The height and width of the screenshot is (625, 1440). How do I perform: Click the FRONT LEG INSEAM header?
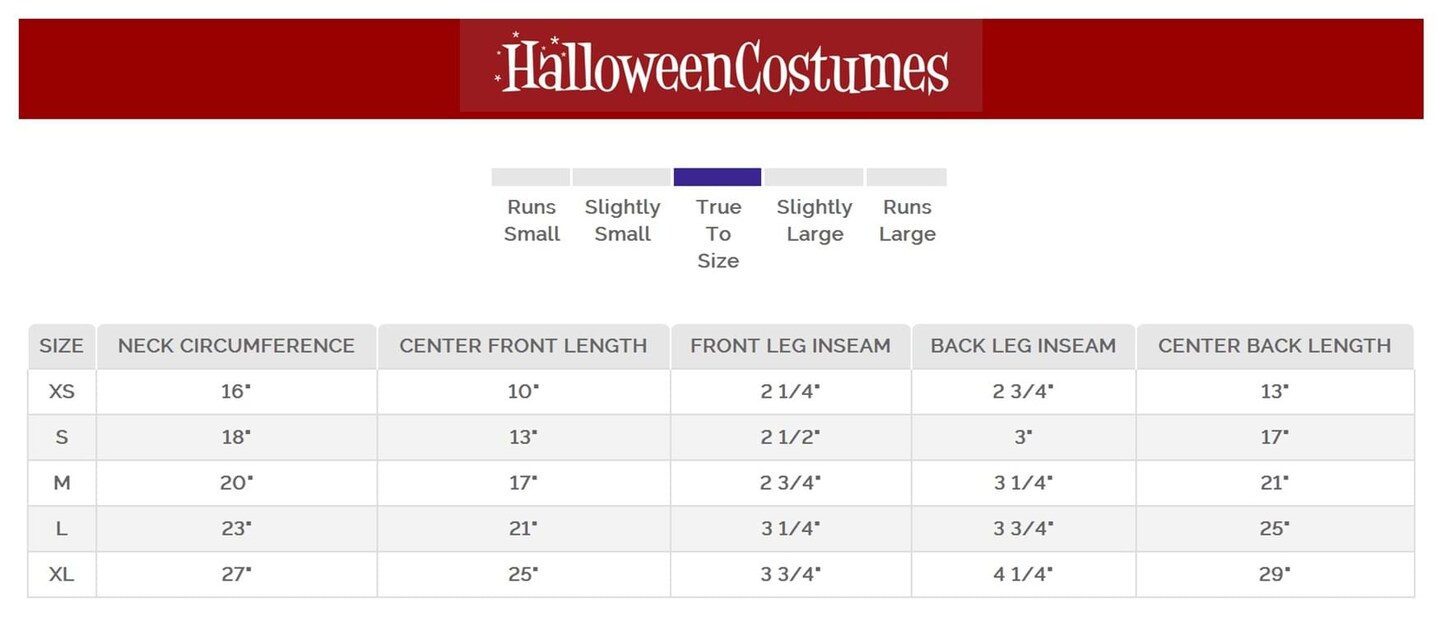790,346
